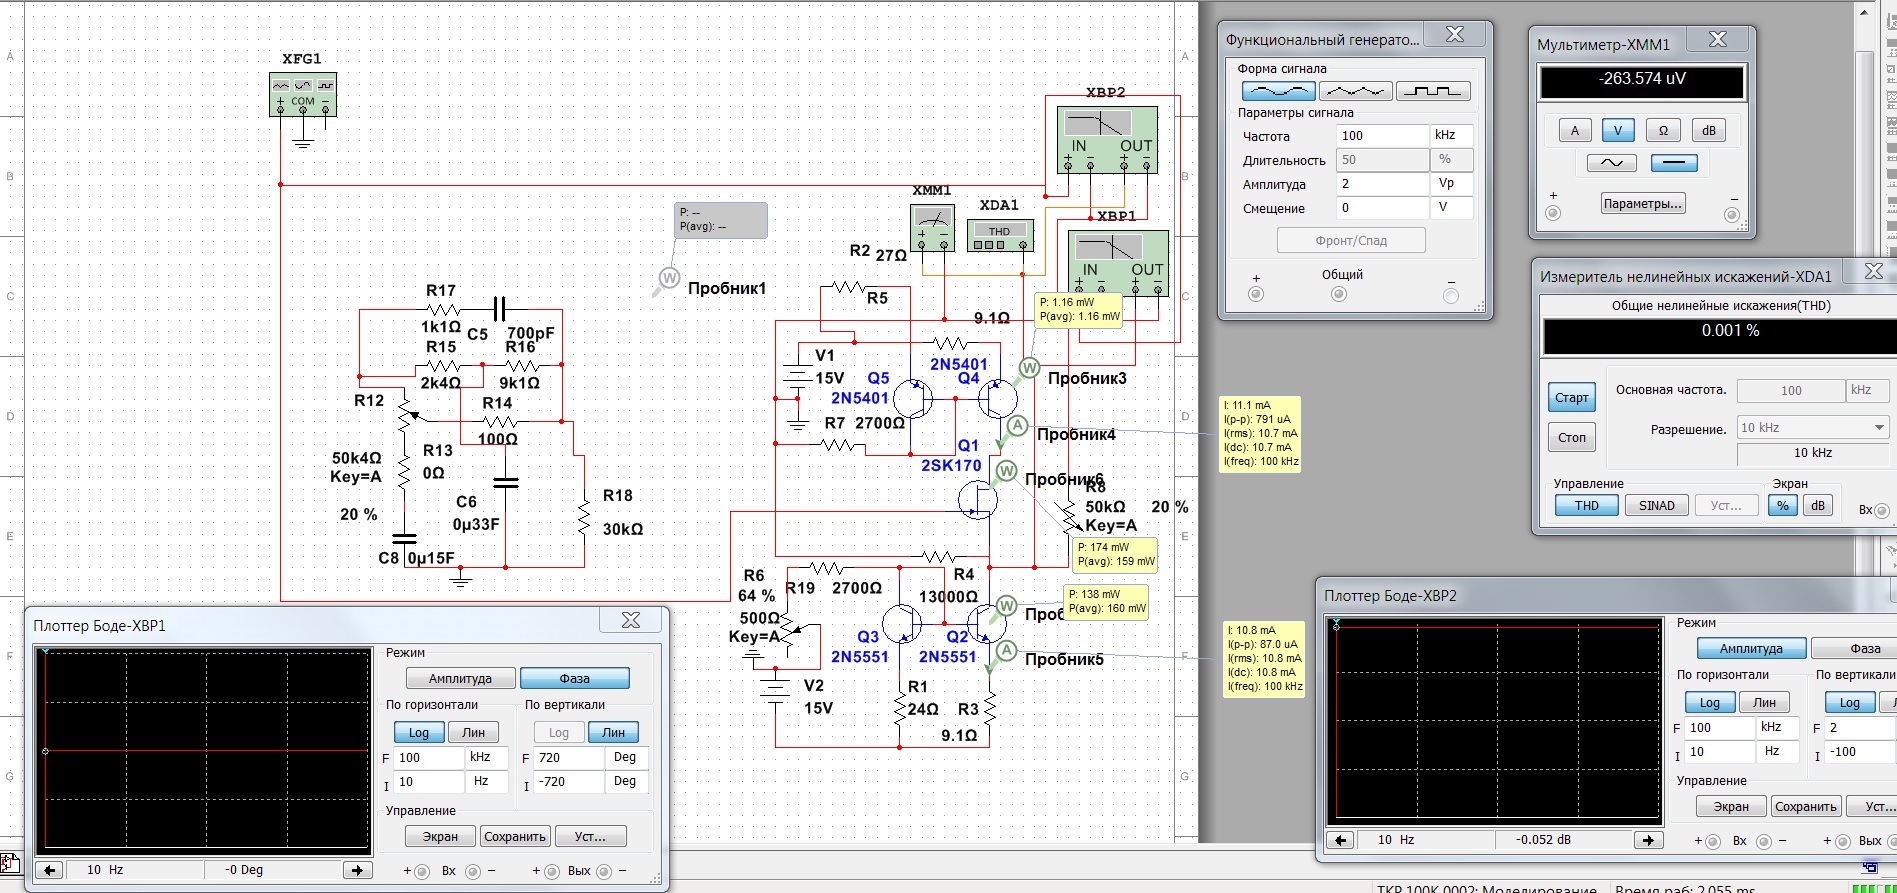Move cursor left in Плоттер Боде-XBP2
Screen dimensions: 1897x893
point(1340,840)
